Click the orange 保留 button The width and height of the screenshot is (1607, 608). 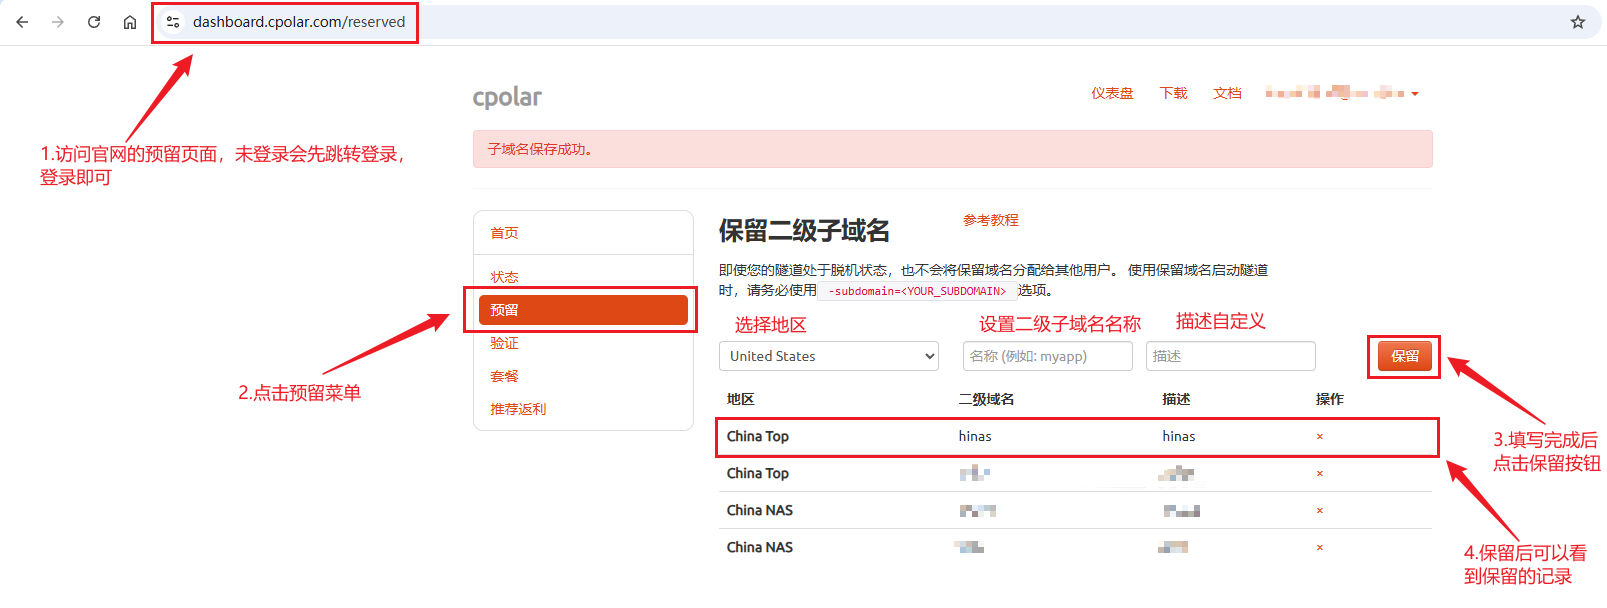click(x=1404, y=356)
